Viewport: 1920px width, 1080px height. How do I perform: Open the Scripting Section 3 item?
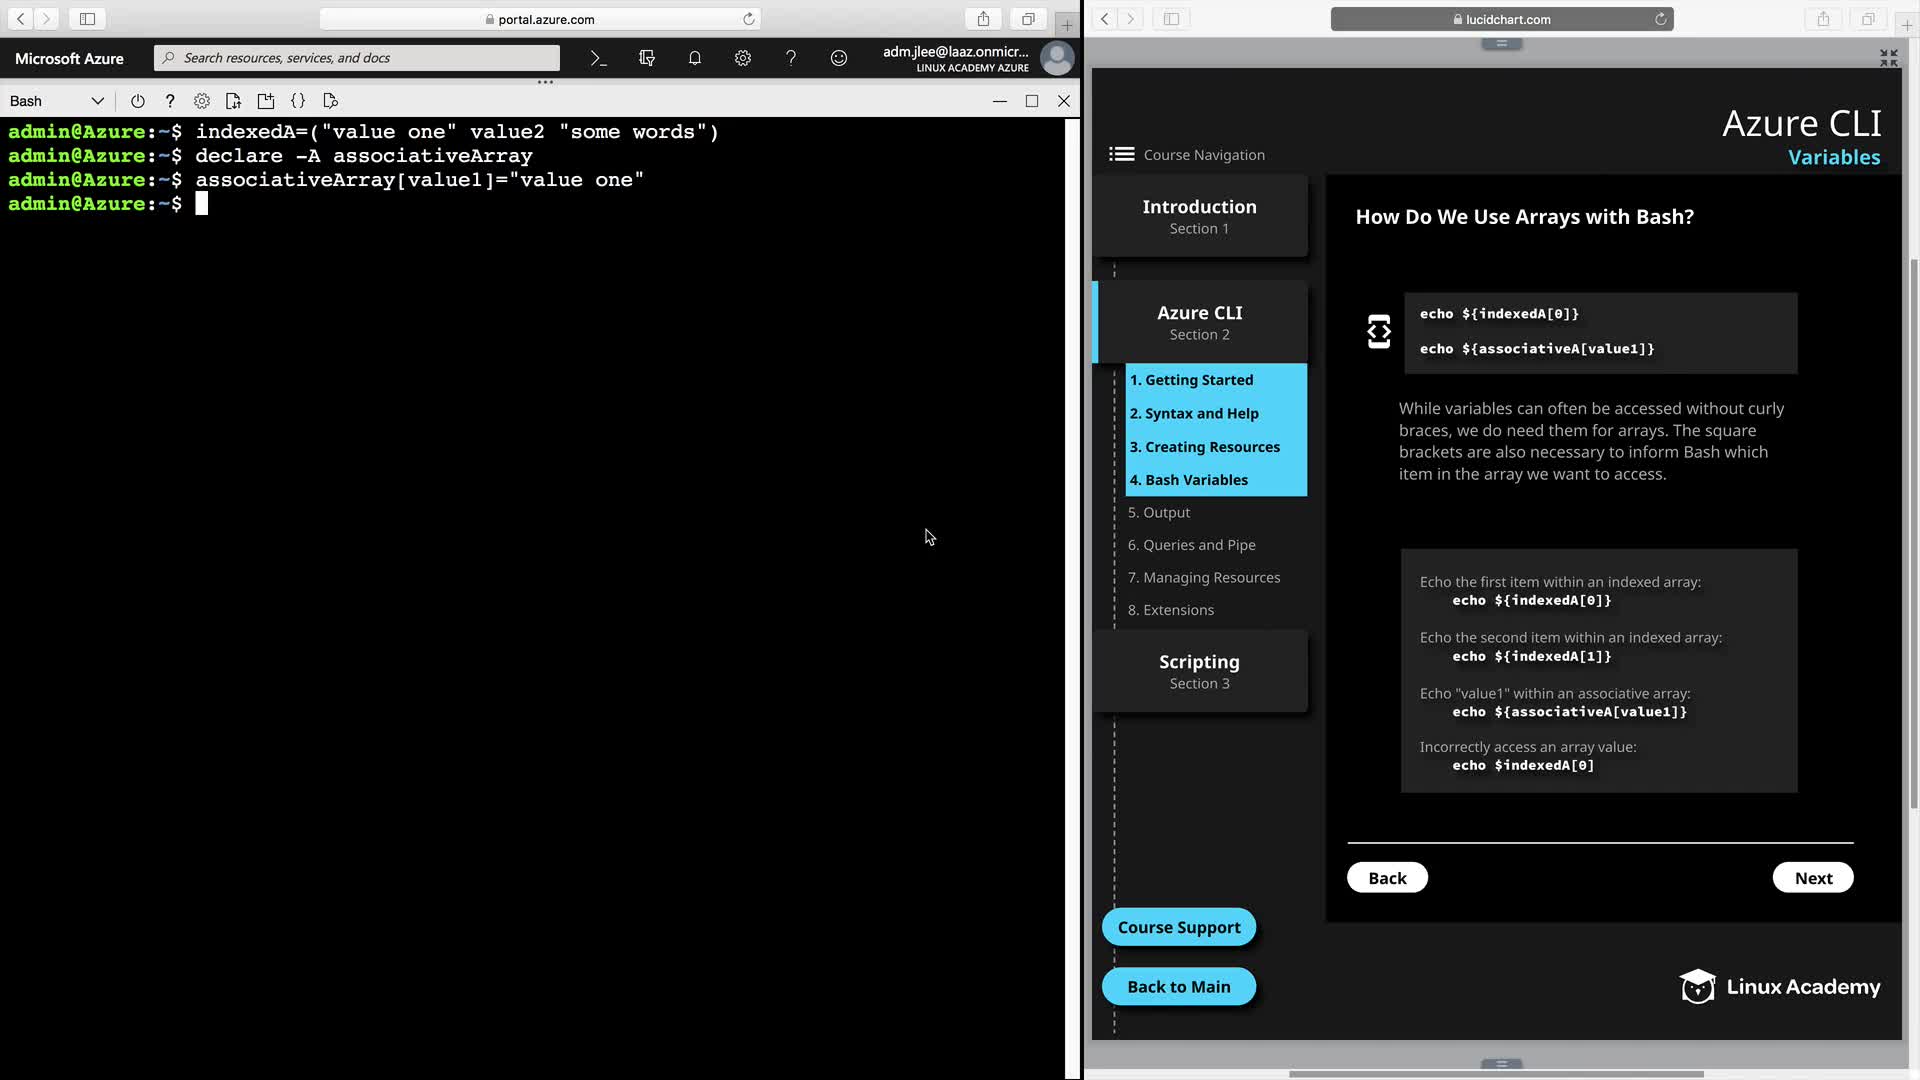pos(1199,671)
